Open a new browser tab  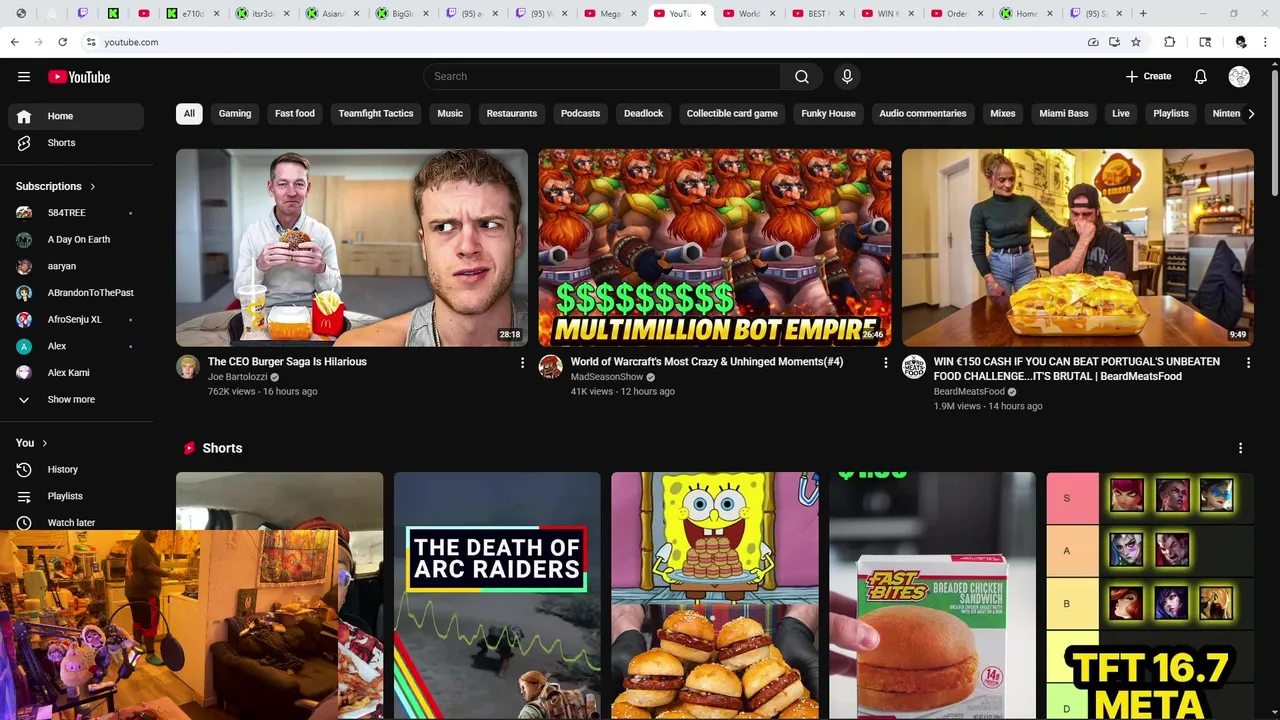coord(1143,14)
